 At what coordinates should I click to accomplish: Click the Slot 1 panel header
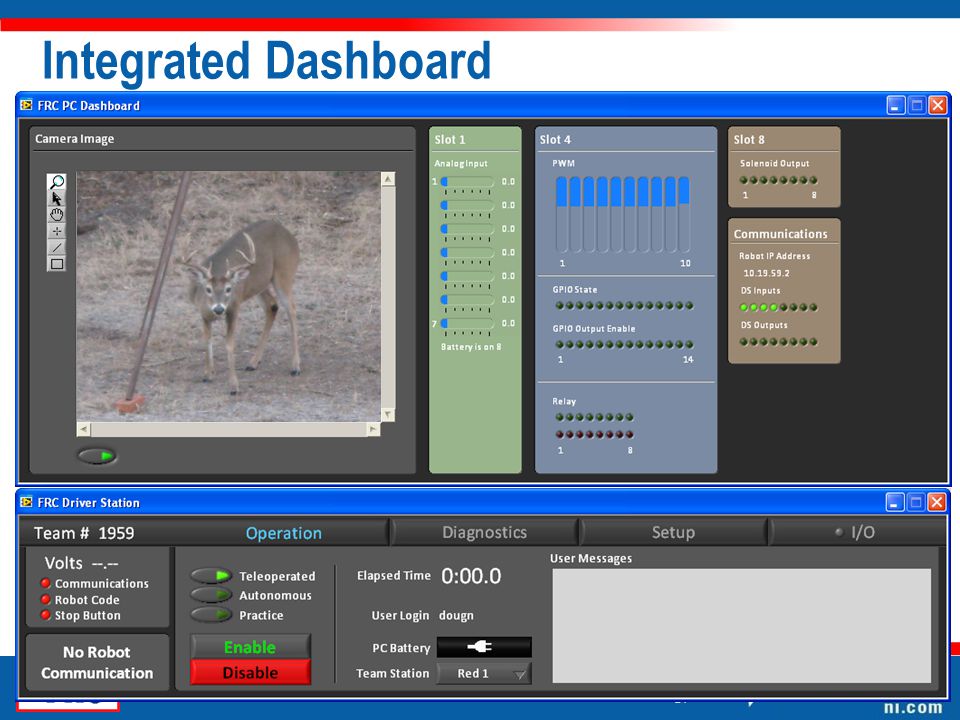point(450,140)
